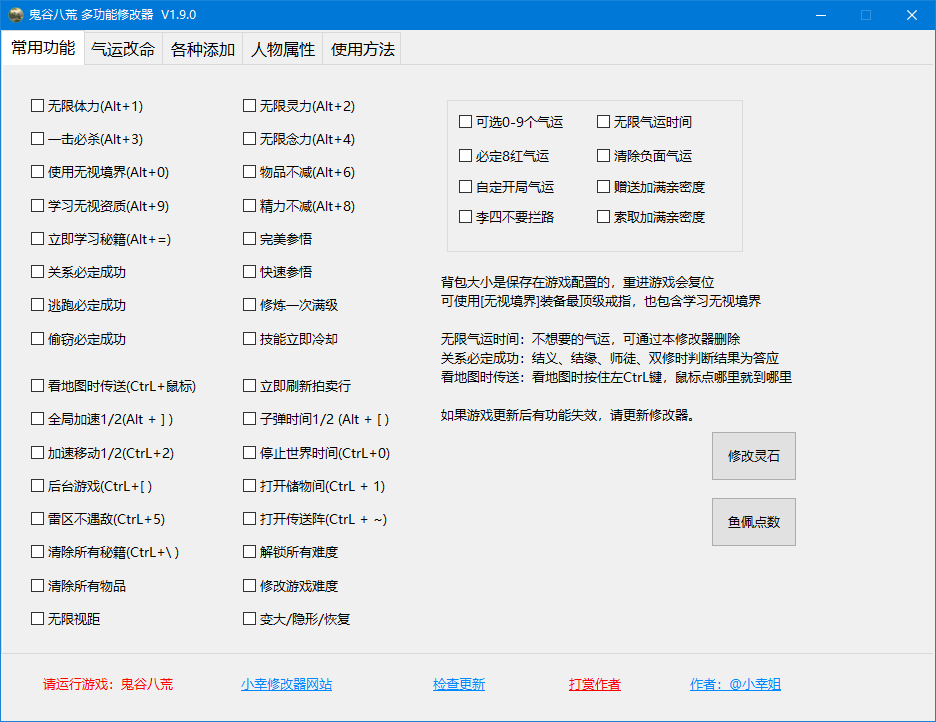Select the 人物属性 tab

(284, 48)
